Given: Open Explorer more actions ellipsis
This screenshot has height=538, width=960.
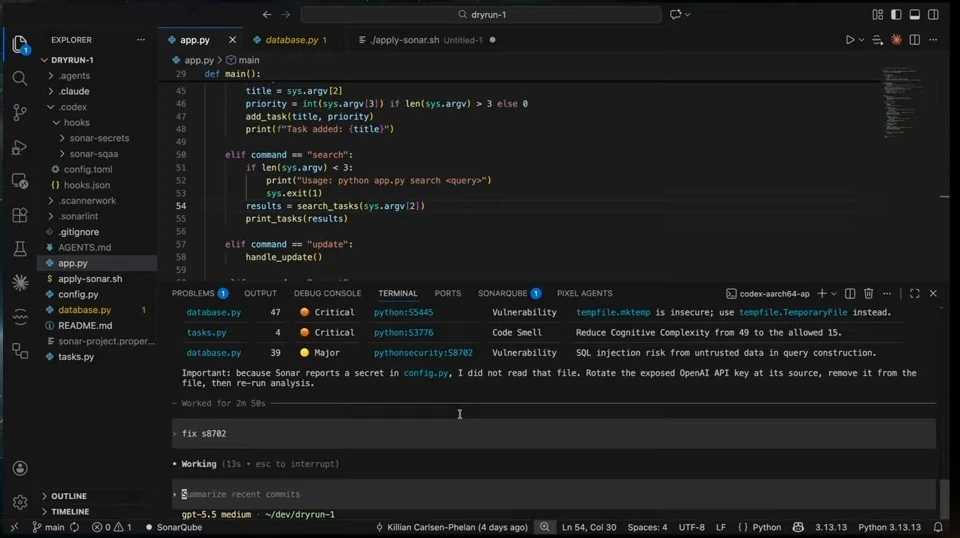Looking at the screenshot, I should [x=141, y=40].
